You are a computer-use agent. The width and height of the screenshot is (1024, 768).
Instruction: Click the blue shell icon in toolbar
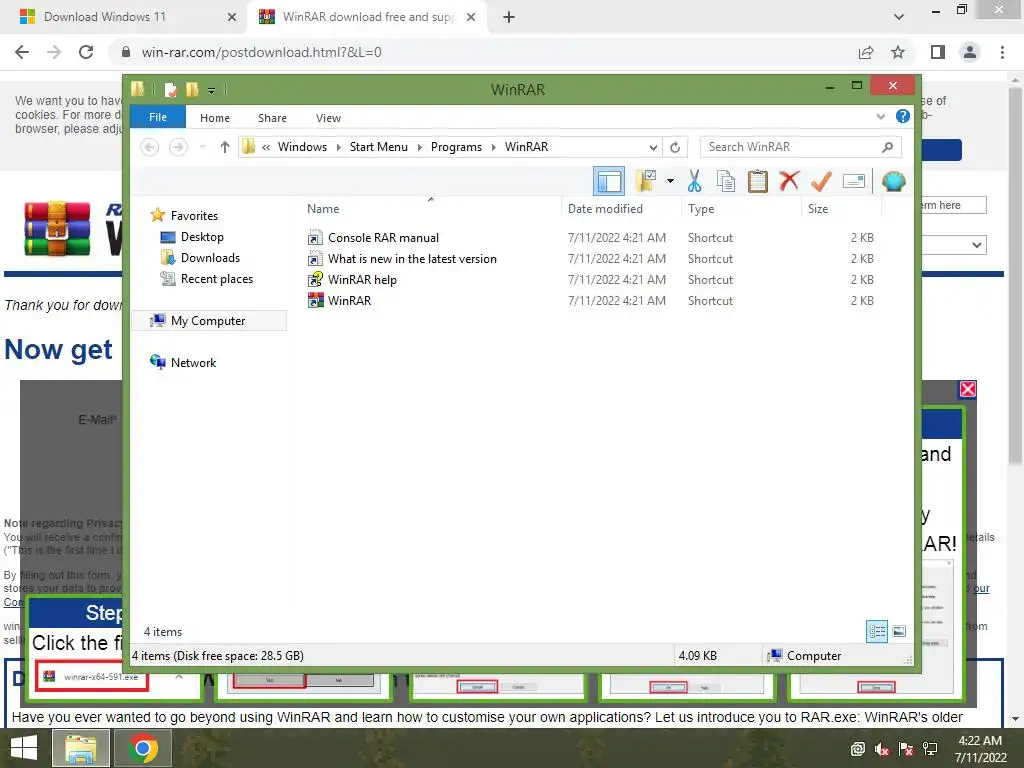coord(893,181)
